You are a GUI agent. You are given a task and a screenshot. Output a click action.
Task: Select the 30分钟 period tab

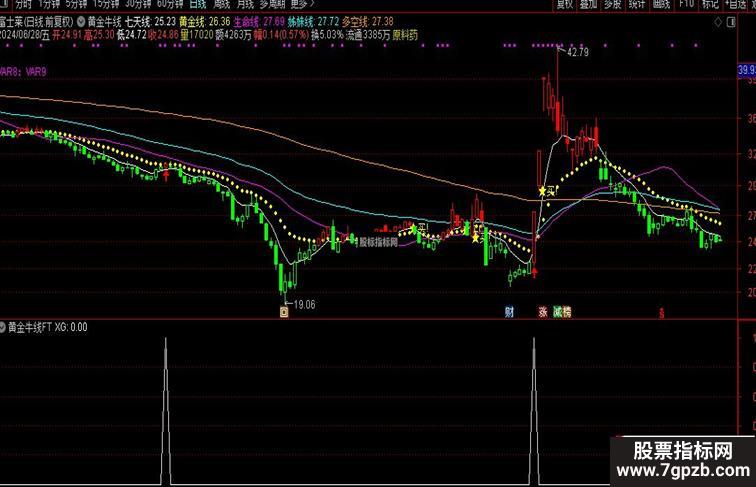coord(138,4)
